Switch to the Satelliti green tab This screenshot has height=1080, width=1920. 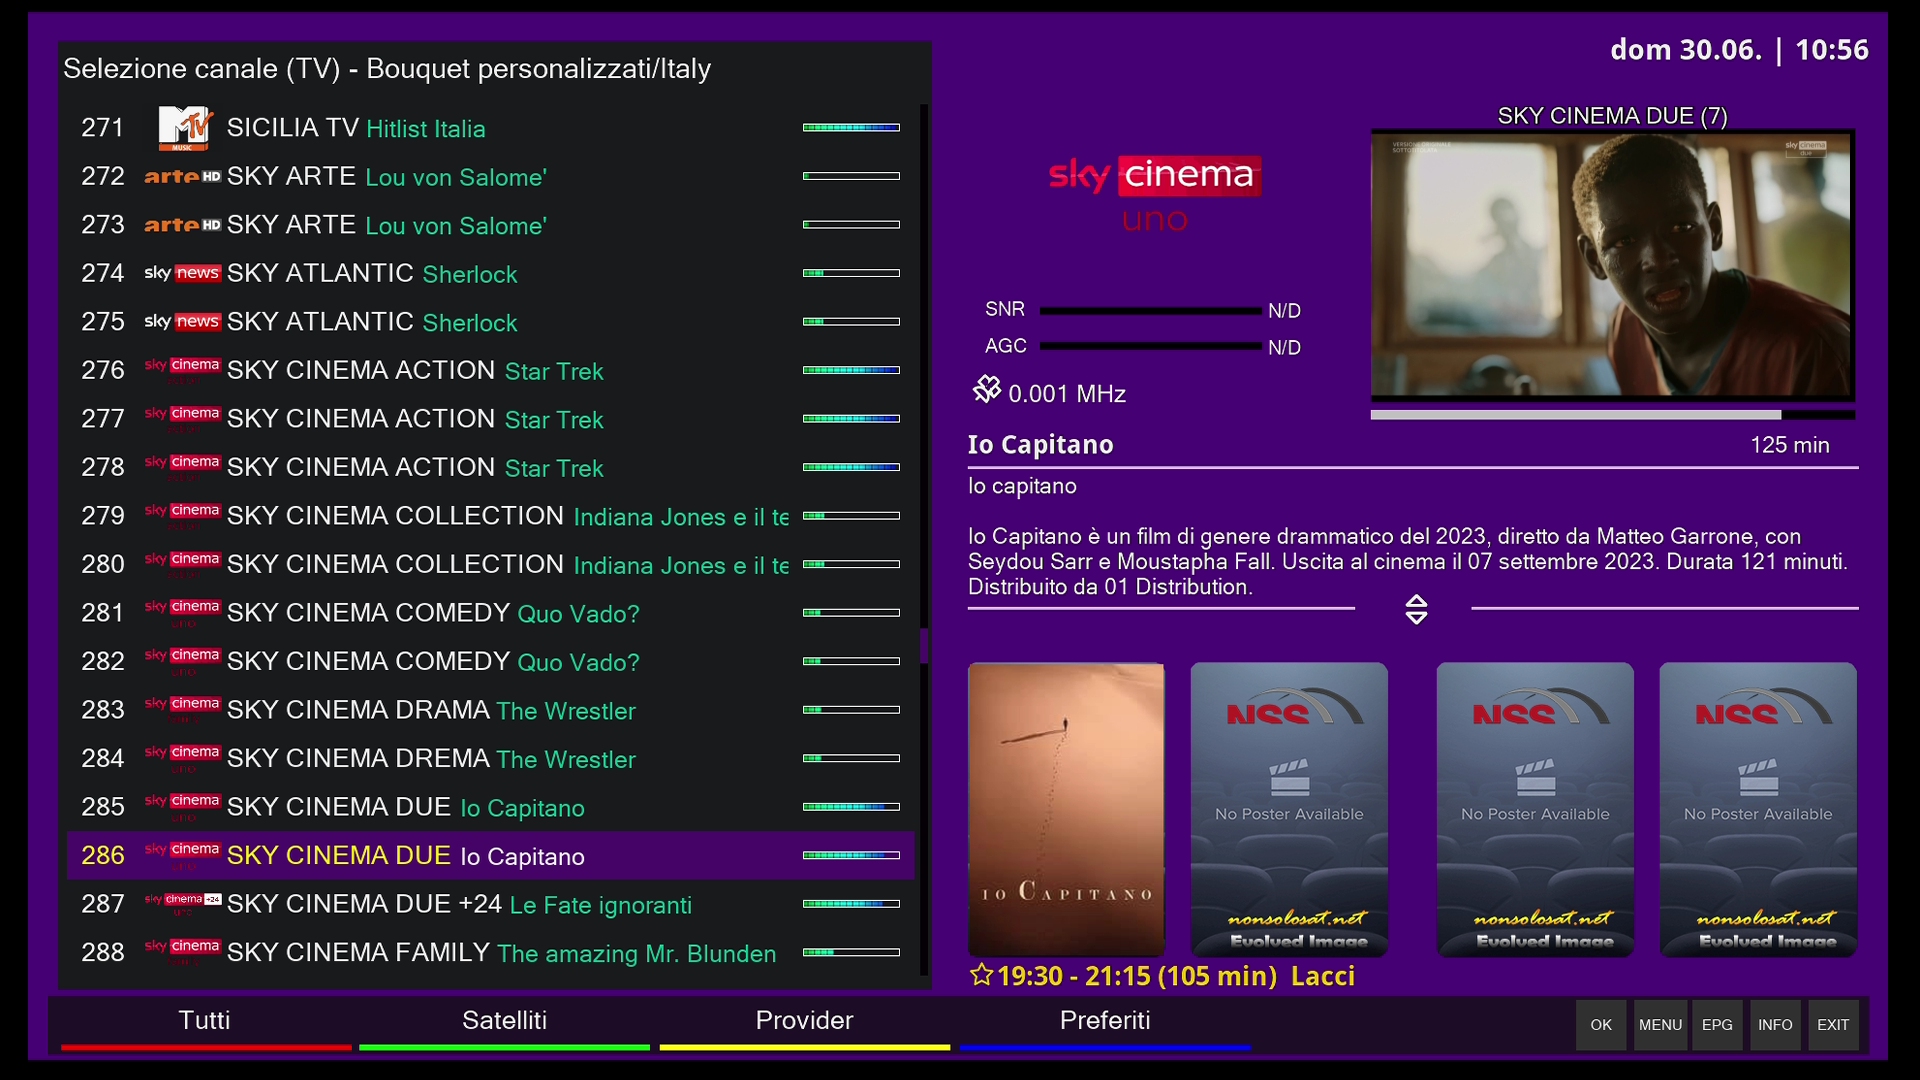pyautogui.click(x=504, y=1022)
